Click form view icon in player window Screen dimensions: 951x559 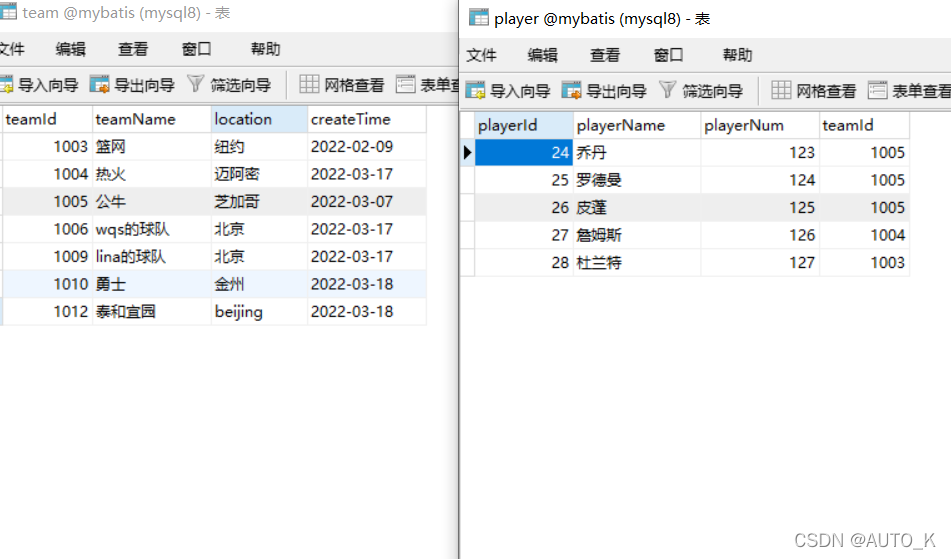click(x=877, y=90)
